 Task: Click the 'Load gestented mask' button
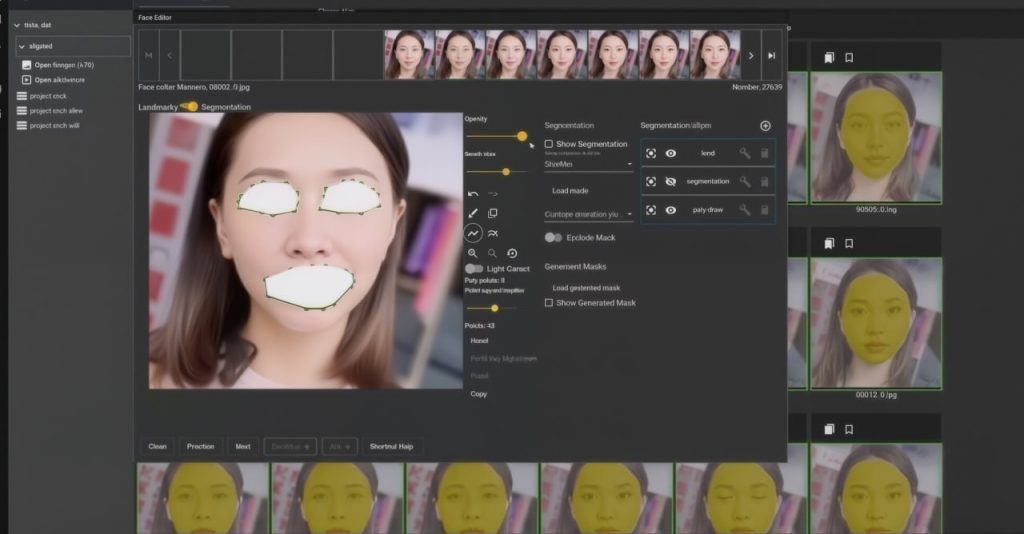point(586,287)
